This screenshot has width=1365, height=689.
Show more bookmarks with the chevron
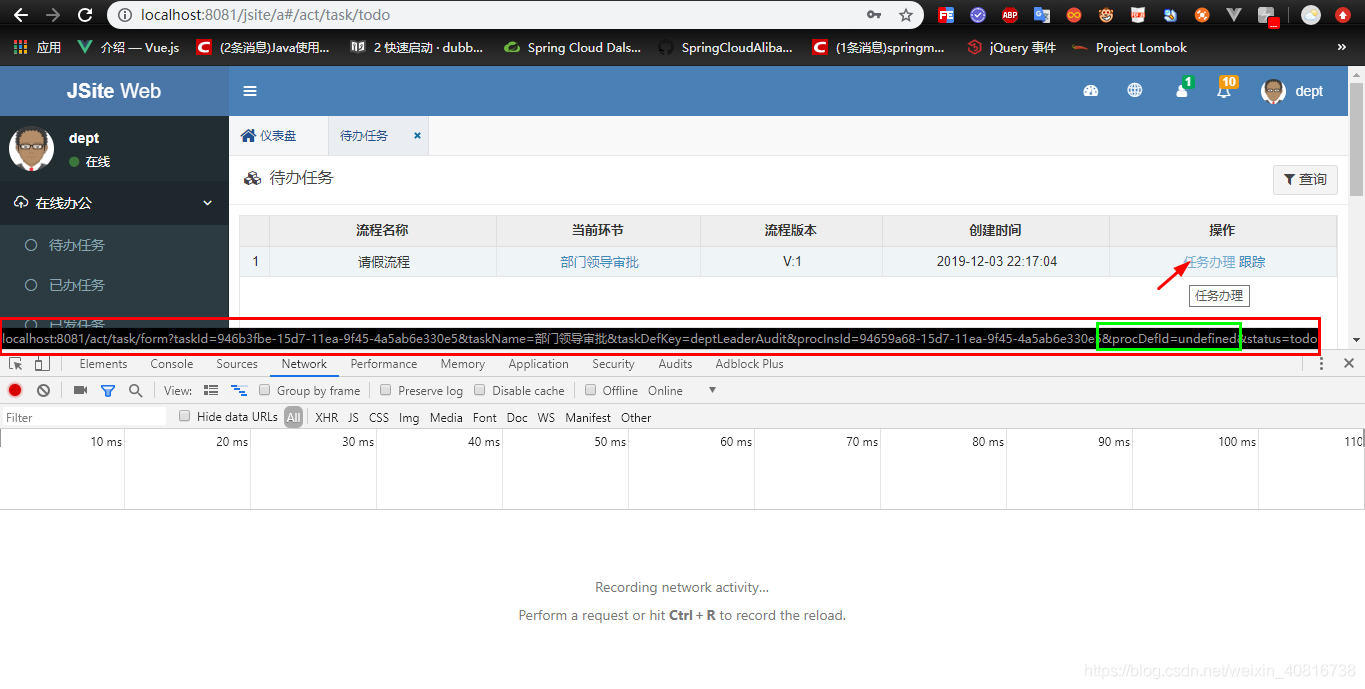point(1342,47)
